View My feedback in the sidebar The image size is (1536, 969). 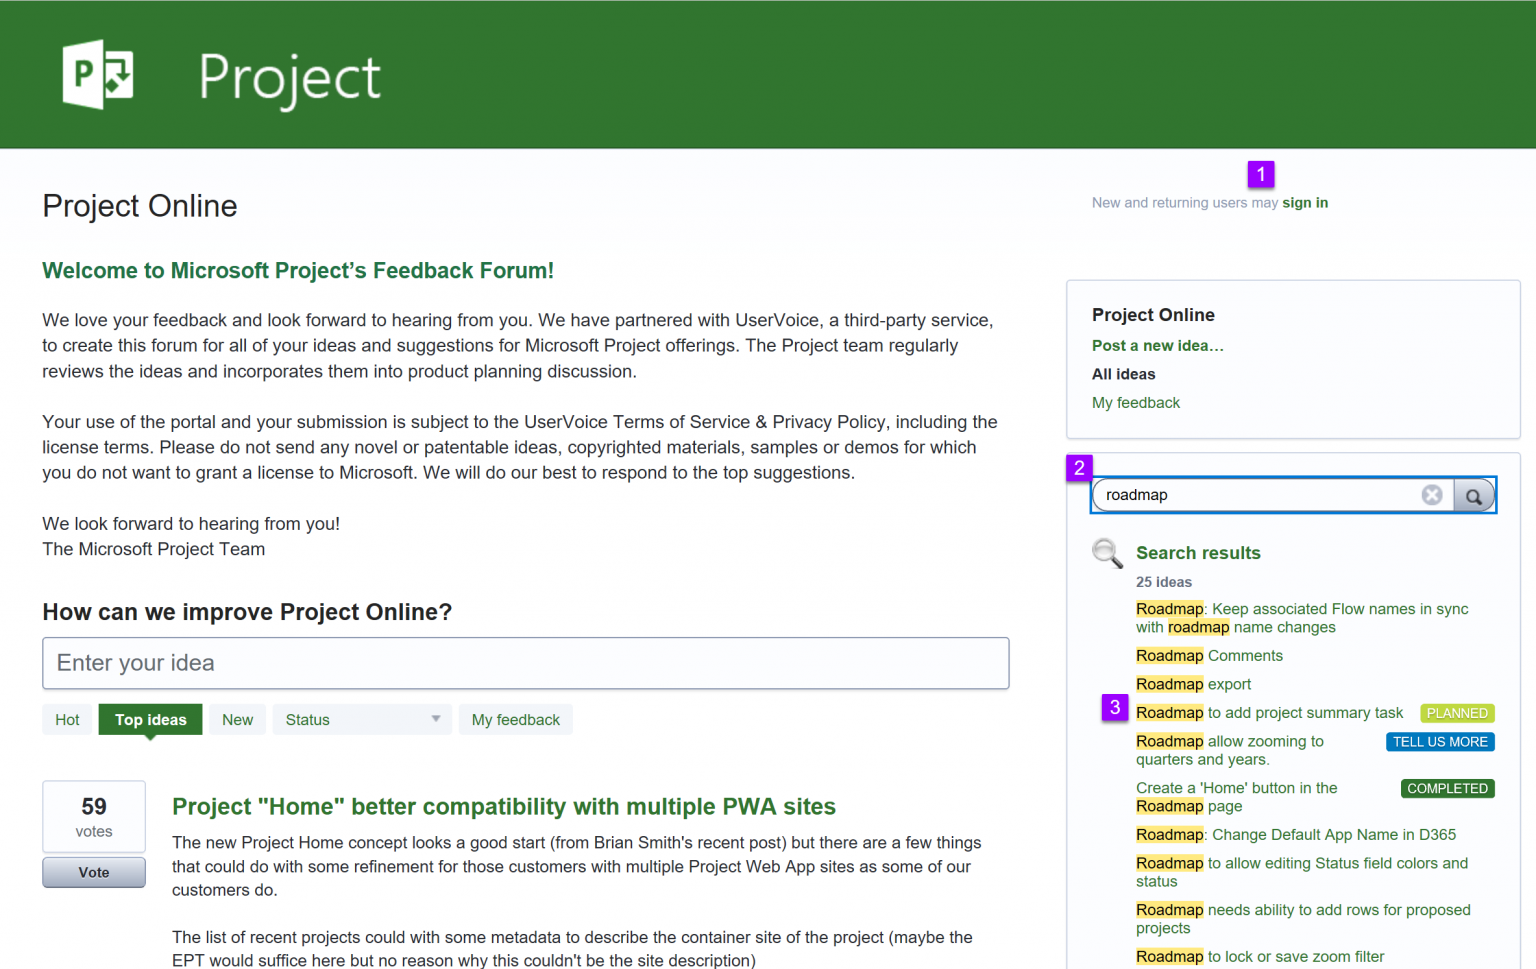click(1136, 402)
